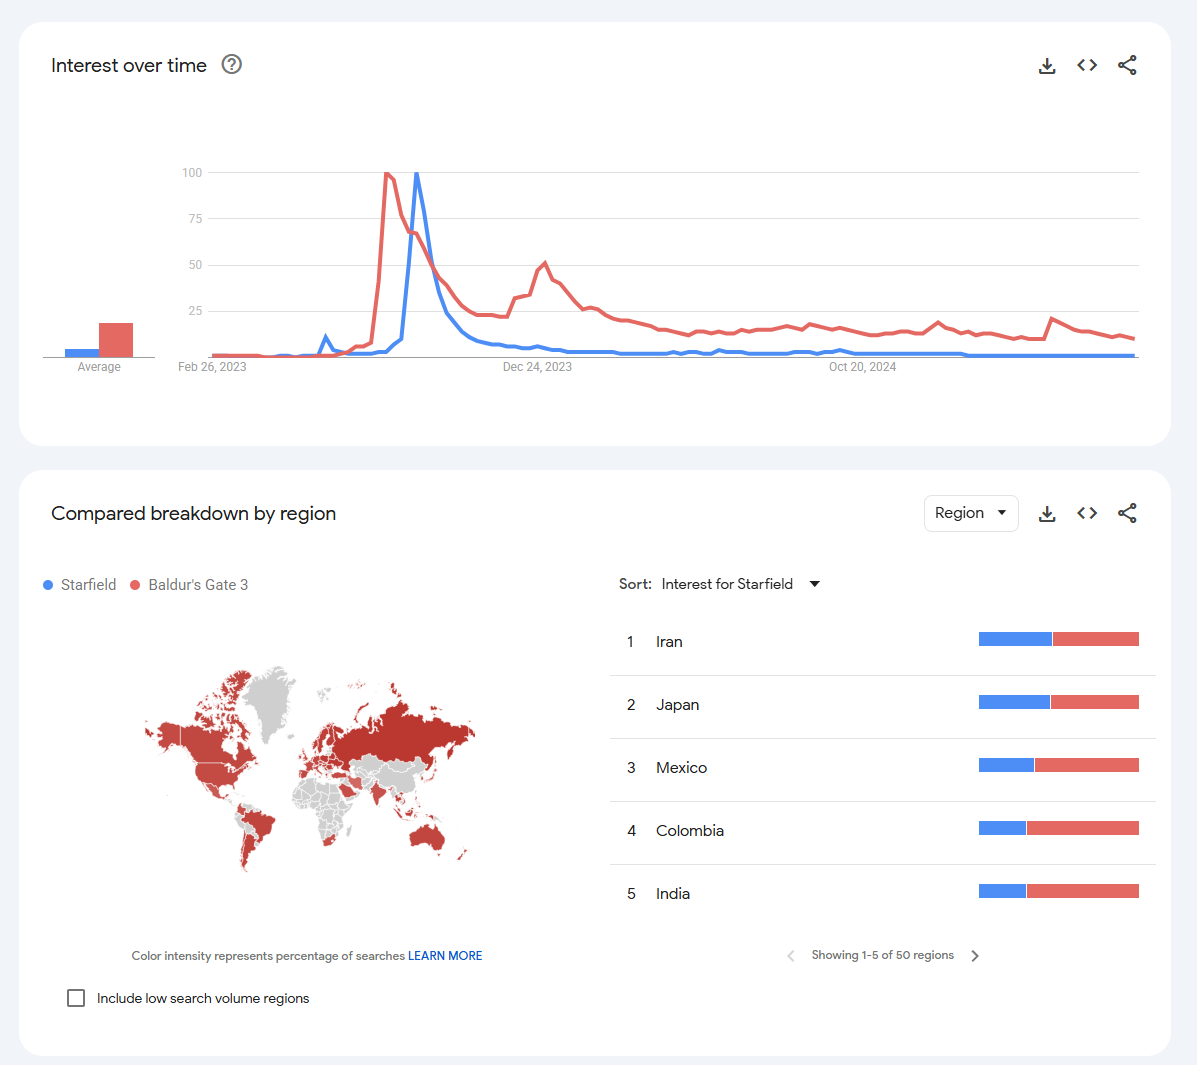
Task: Go to next page of regions
Action: tap(975, 956)
